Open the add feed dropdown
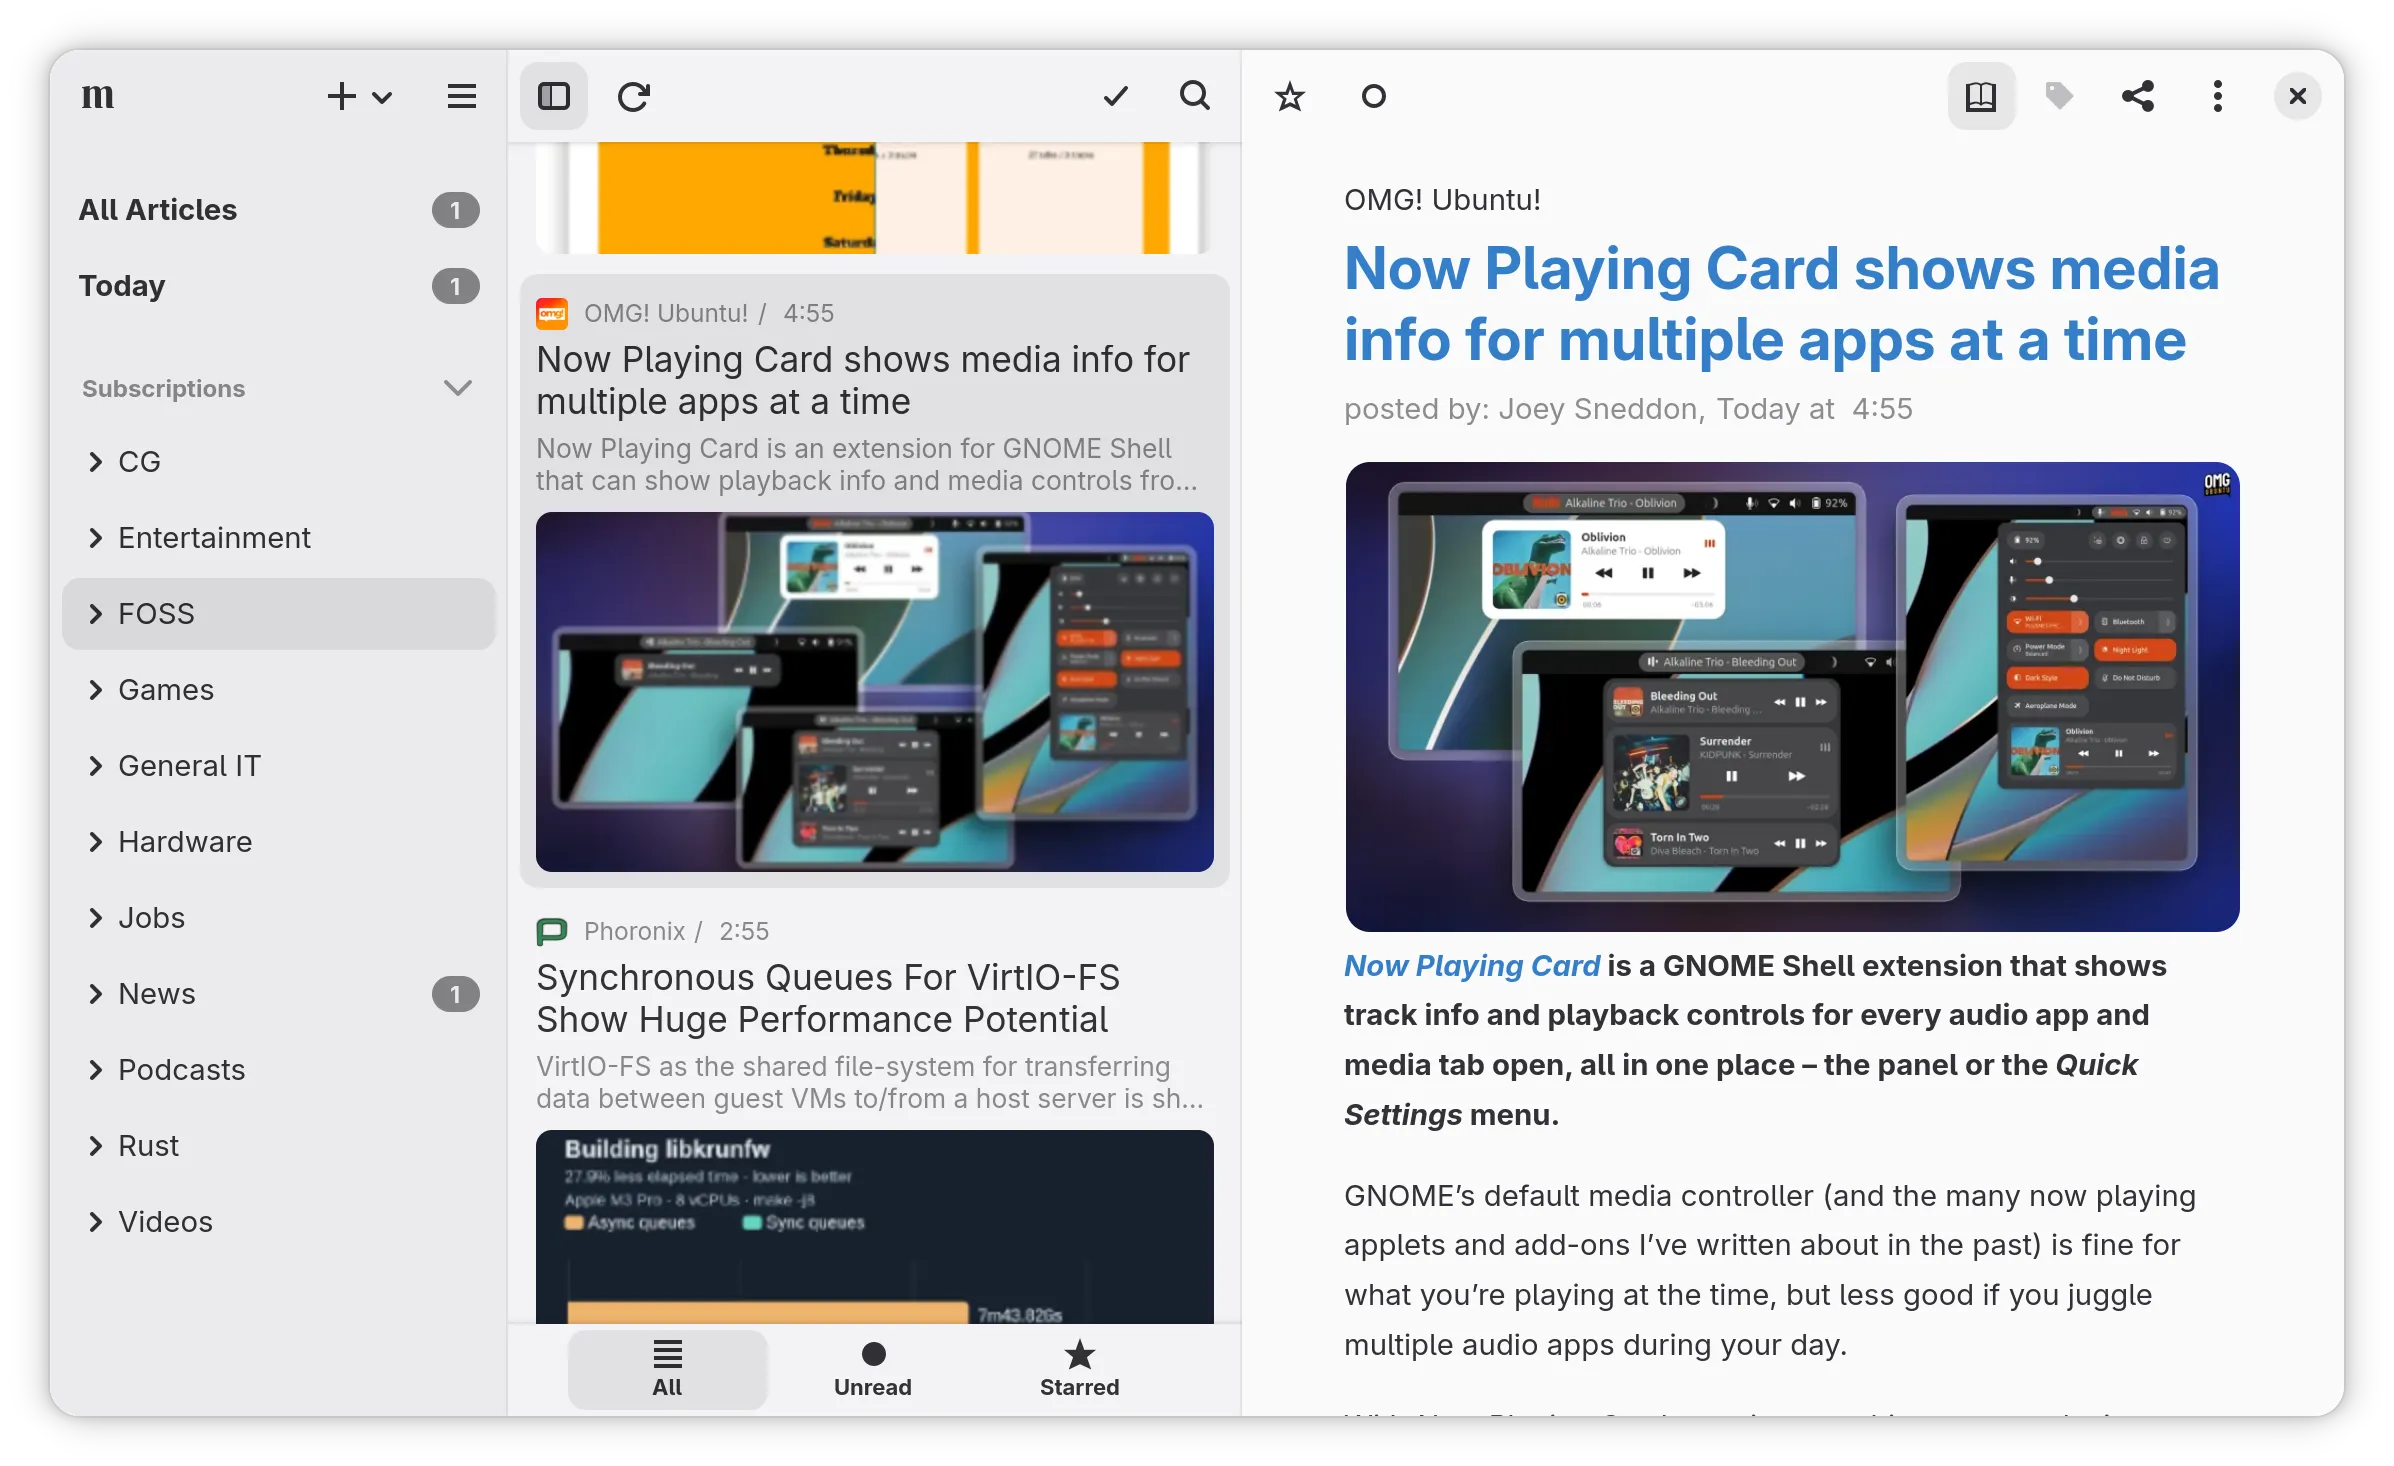 coord(360,97)
